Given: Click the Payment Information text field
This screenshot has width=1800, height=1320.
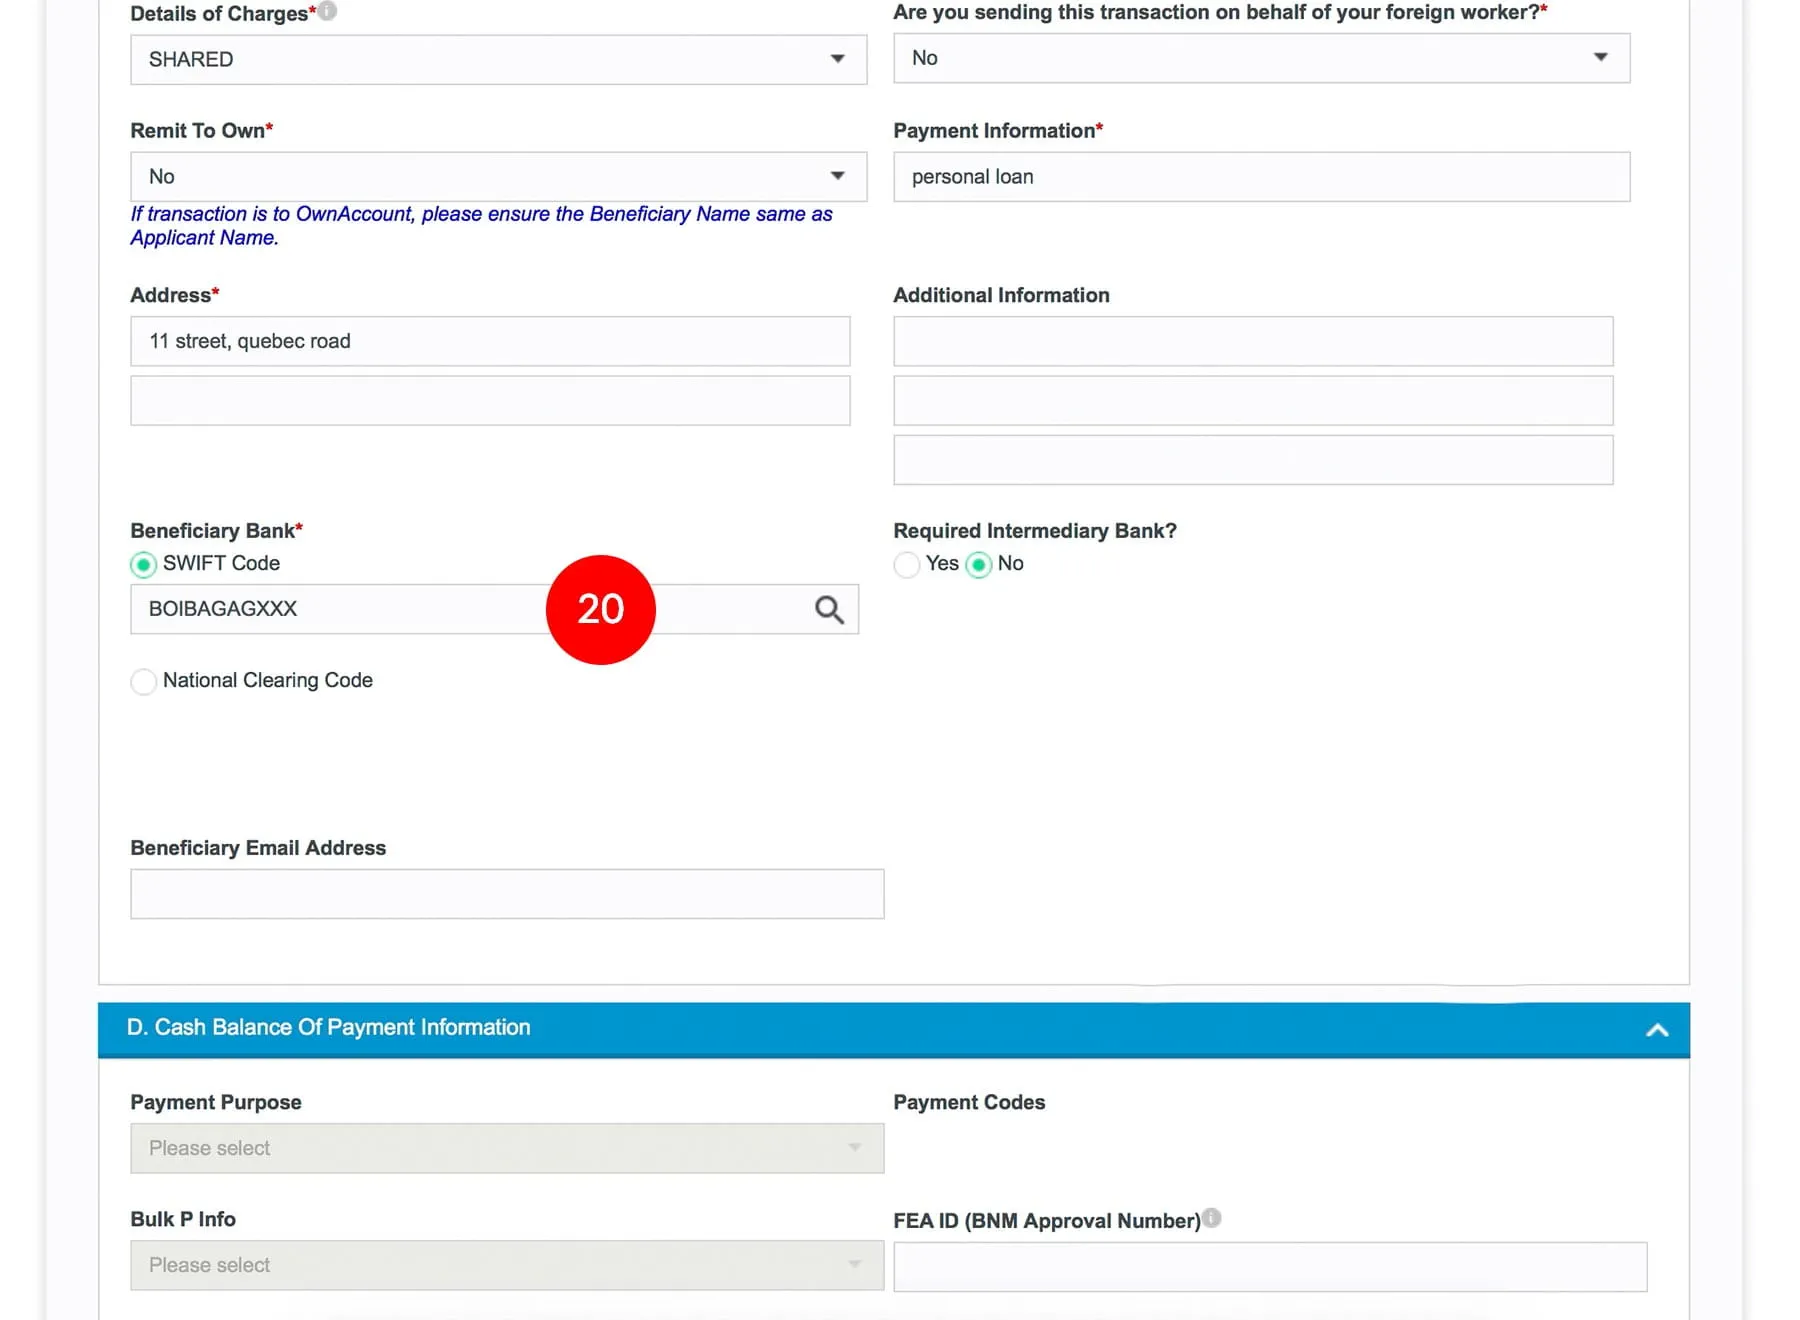Looking at the screenshot, I should [1260, 177].
